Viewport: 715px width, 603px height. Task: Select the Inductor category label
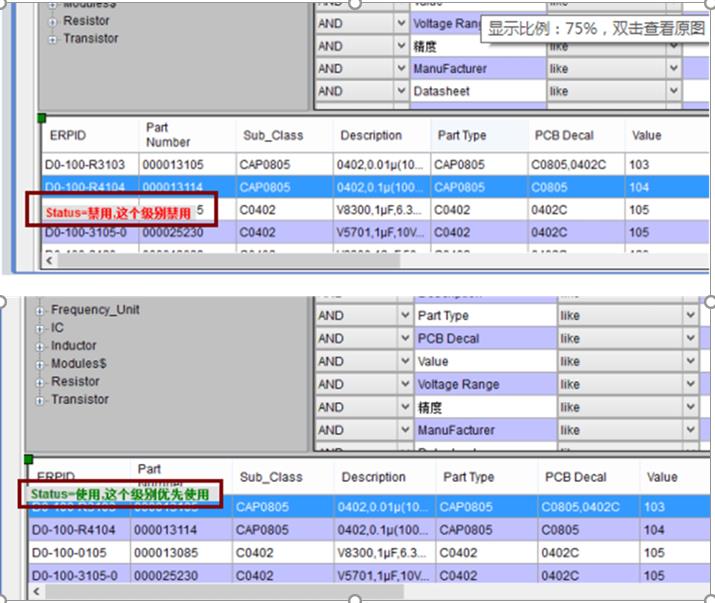[x=73, y=345]
